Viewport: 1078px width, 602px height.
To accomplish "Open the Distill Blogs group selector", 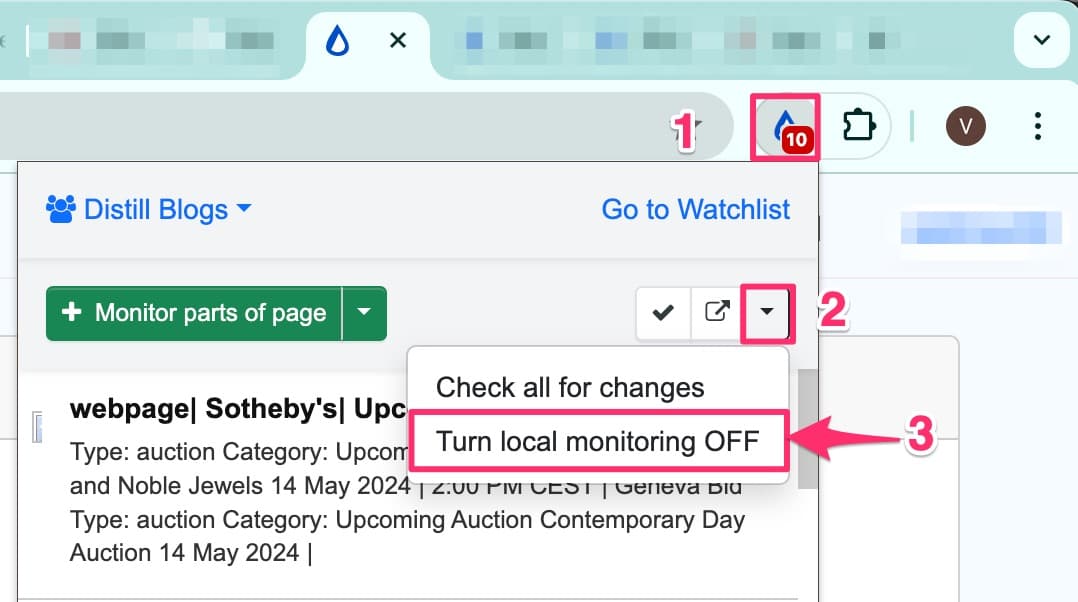I will click(x=149, y=209).
